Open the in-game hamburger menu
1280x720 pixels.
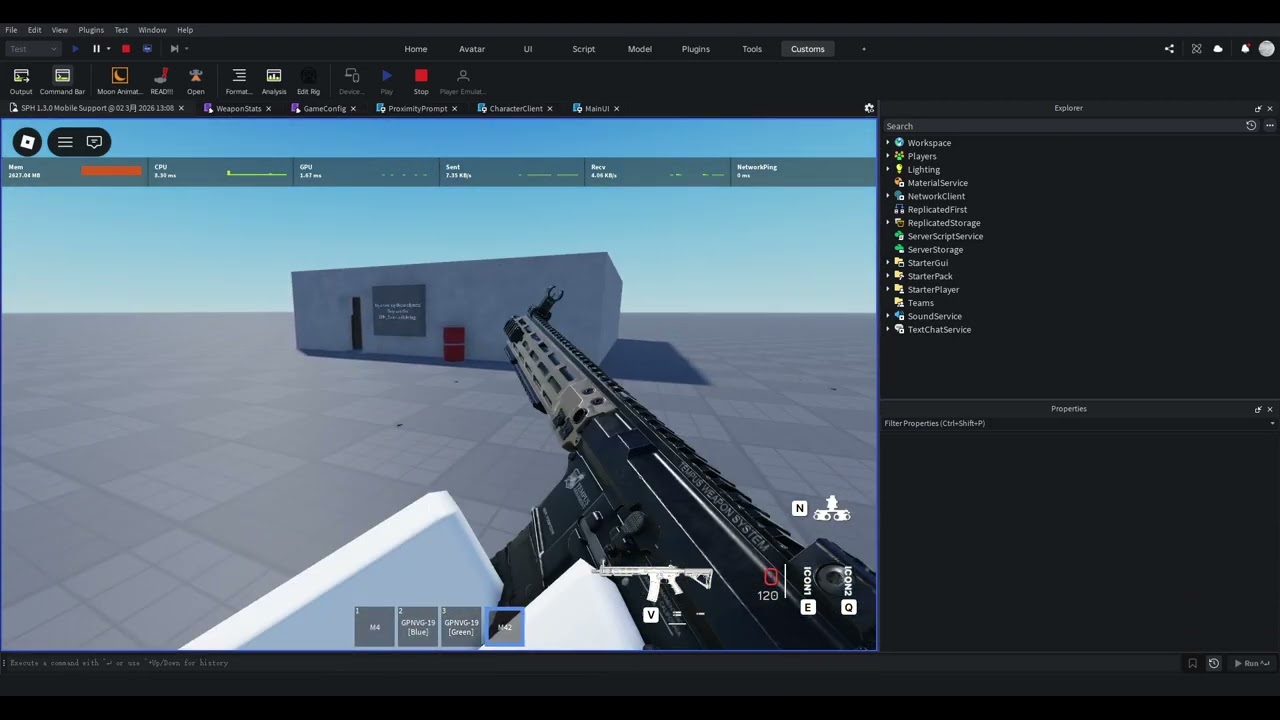[x=65, y=142]
